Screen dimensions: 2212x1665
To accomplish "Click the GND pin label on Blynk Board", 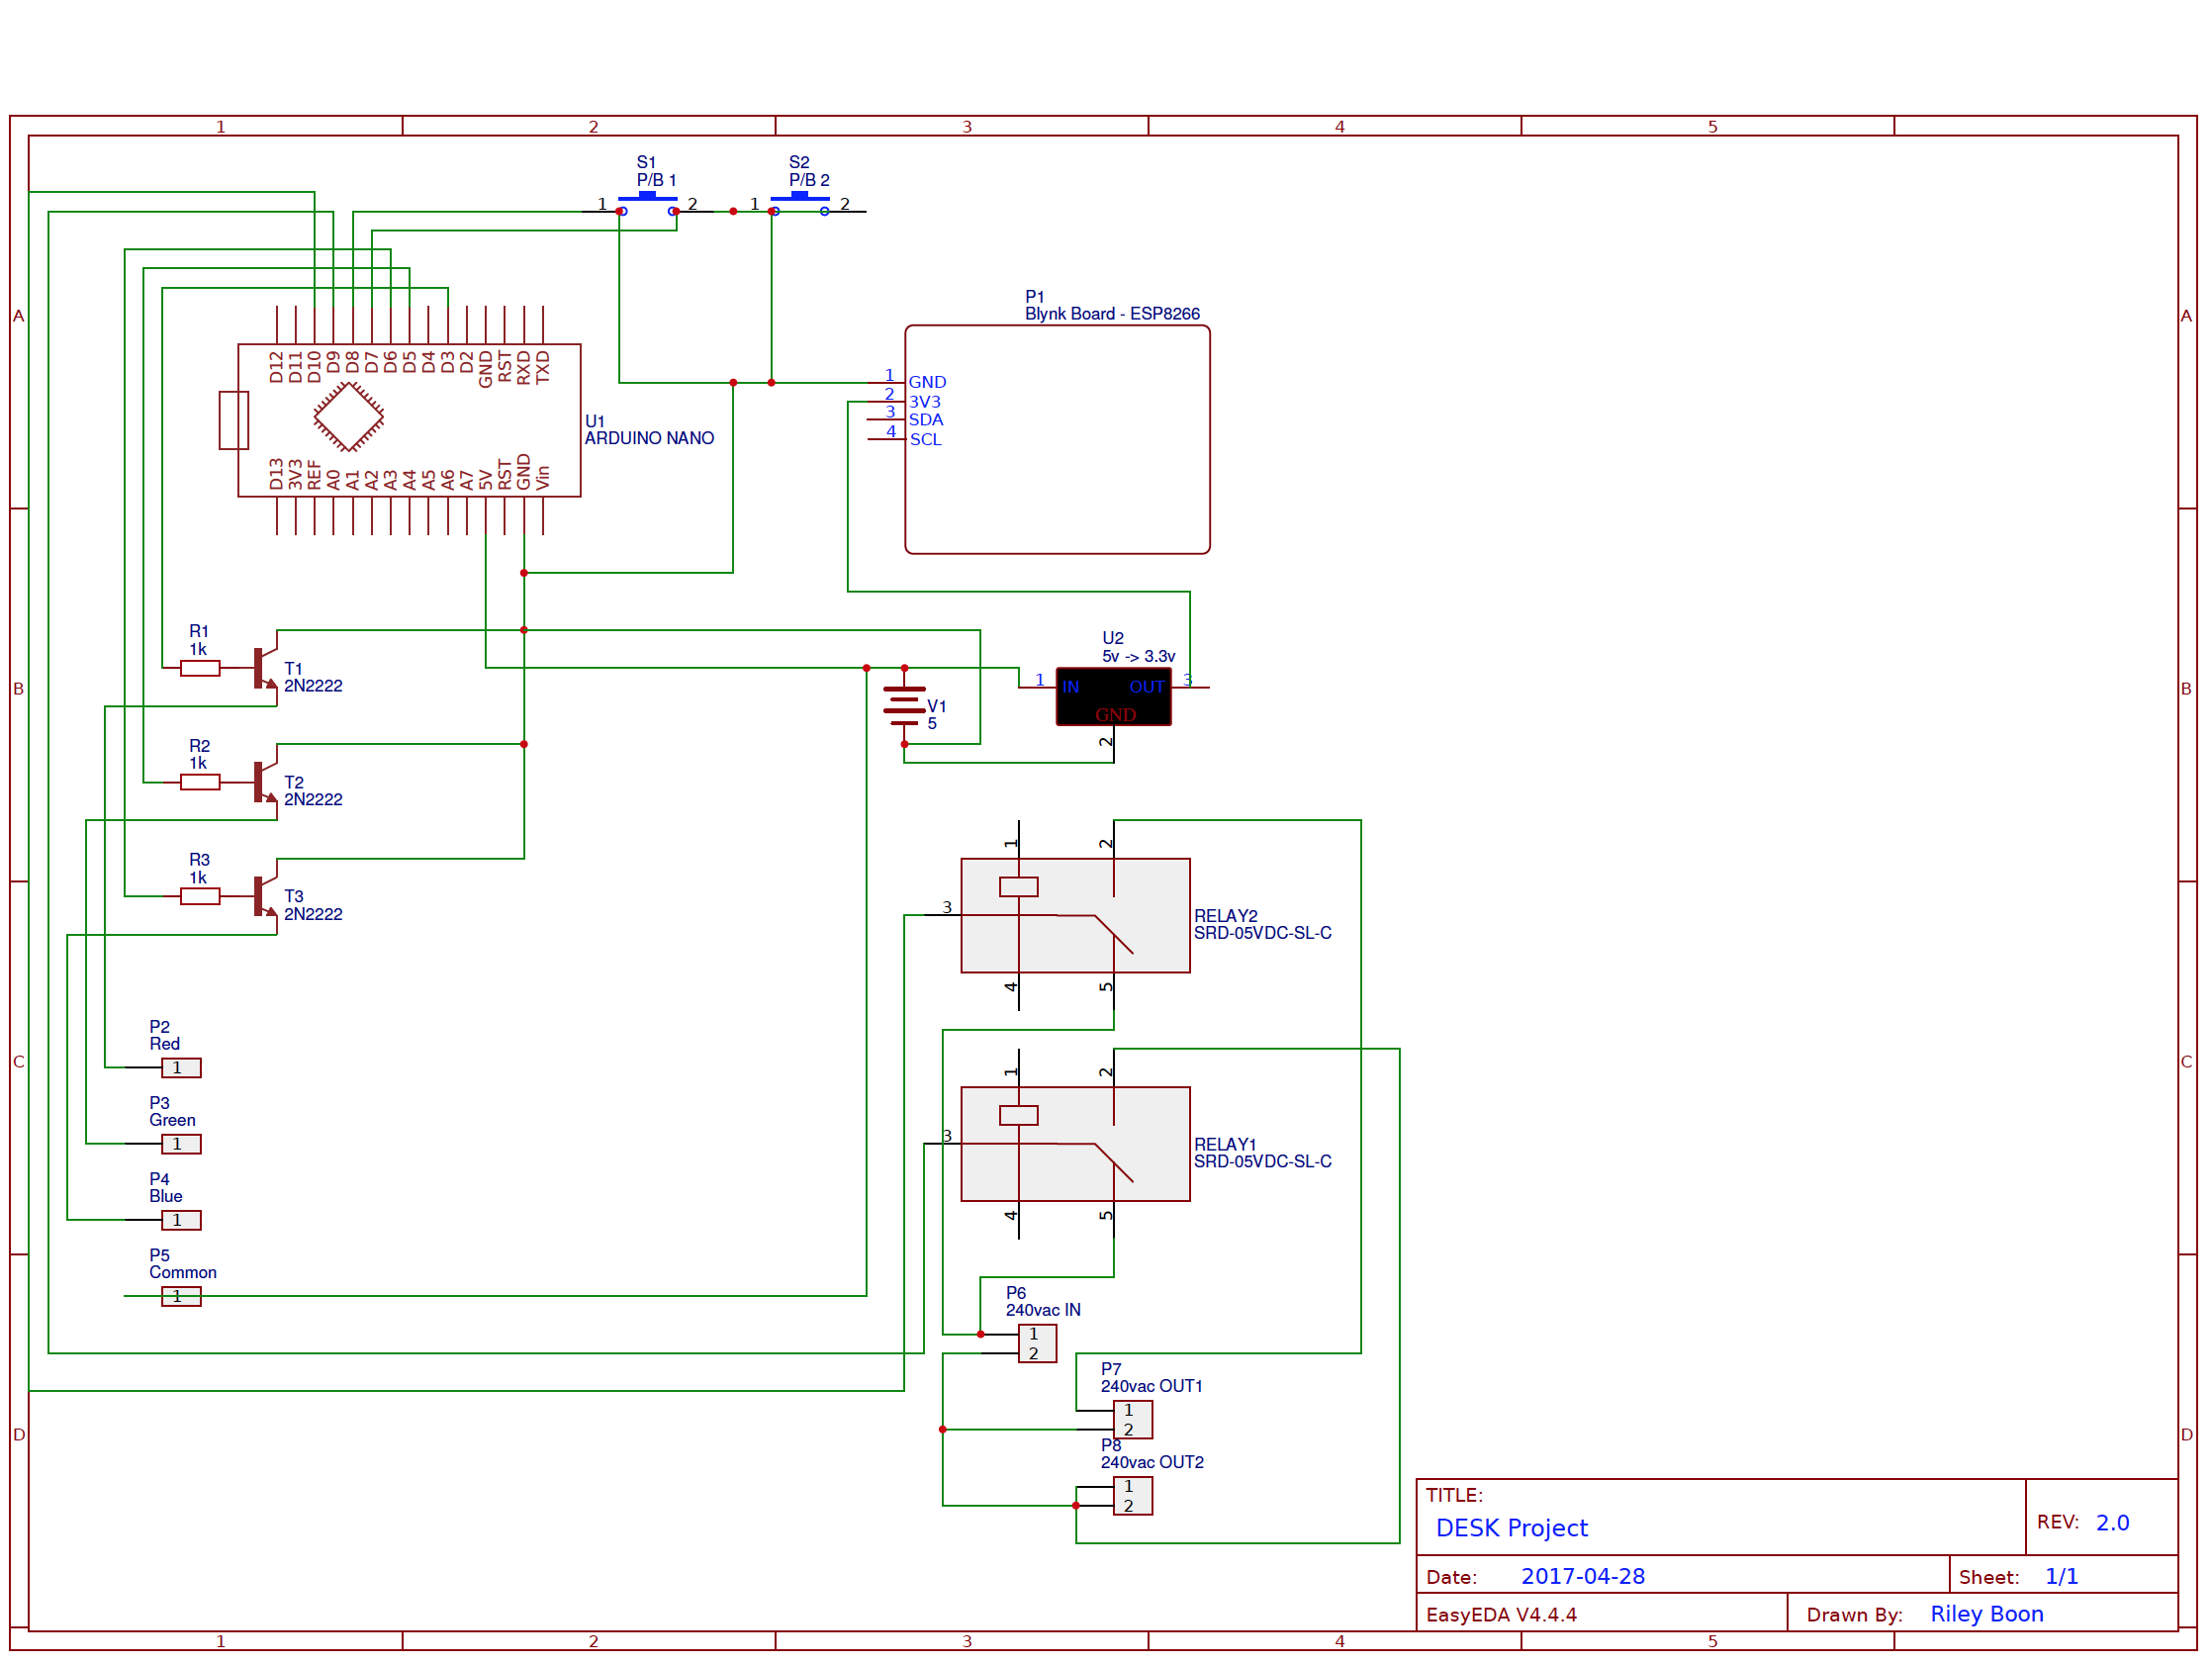I will tap(928, 383).
